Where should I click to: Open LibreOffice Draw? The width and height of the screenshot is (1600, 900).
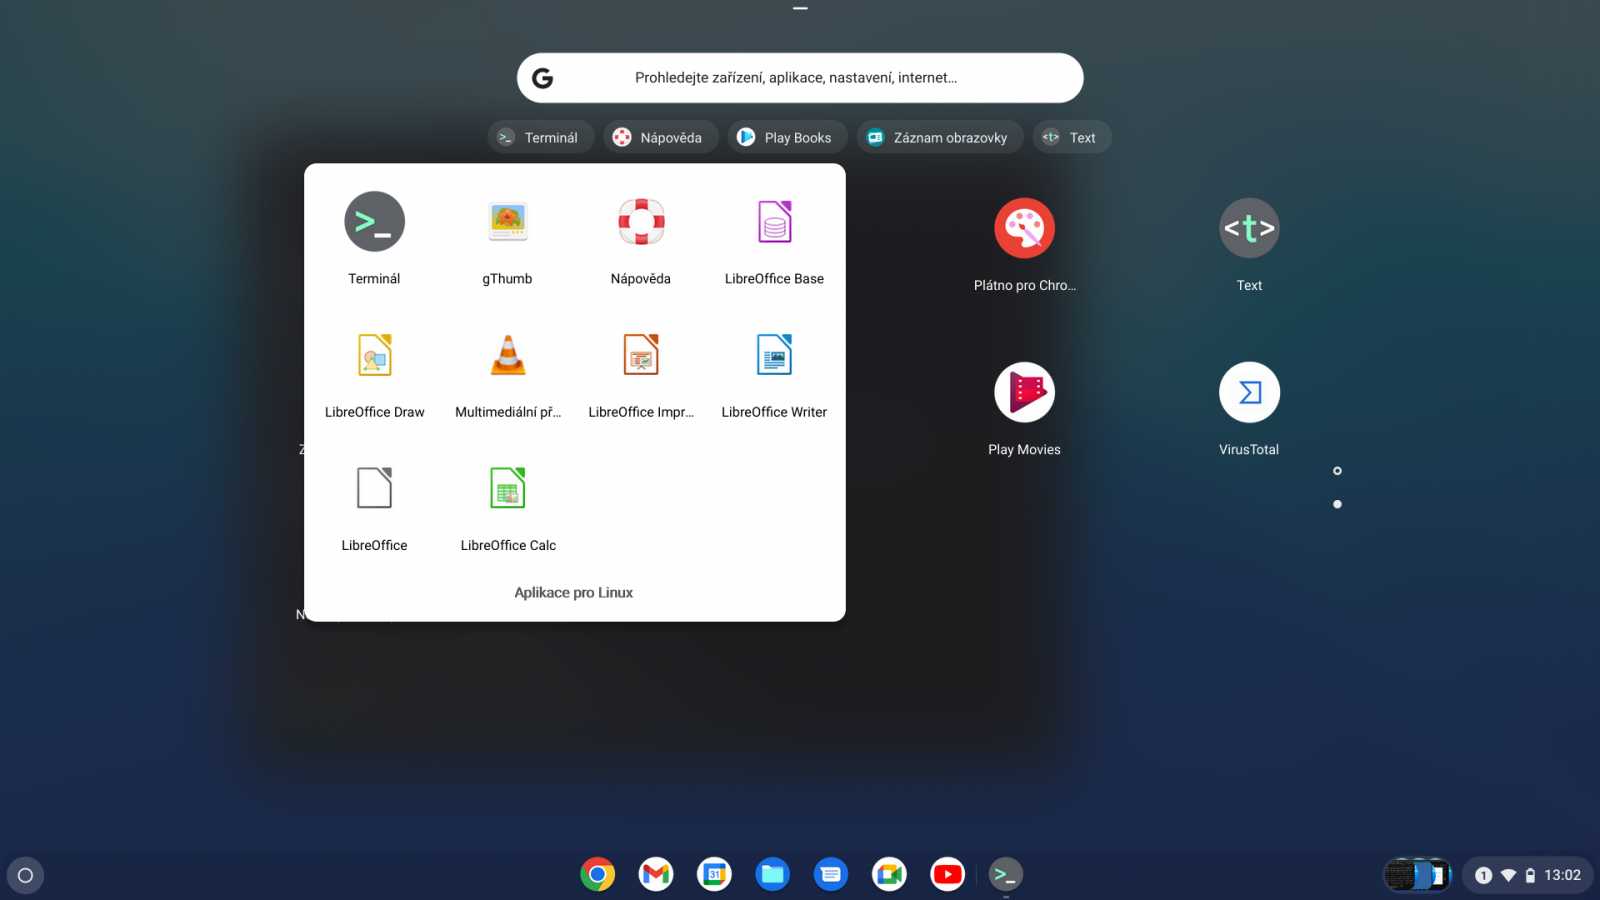click(x=374, y=355)
